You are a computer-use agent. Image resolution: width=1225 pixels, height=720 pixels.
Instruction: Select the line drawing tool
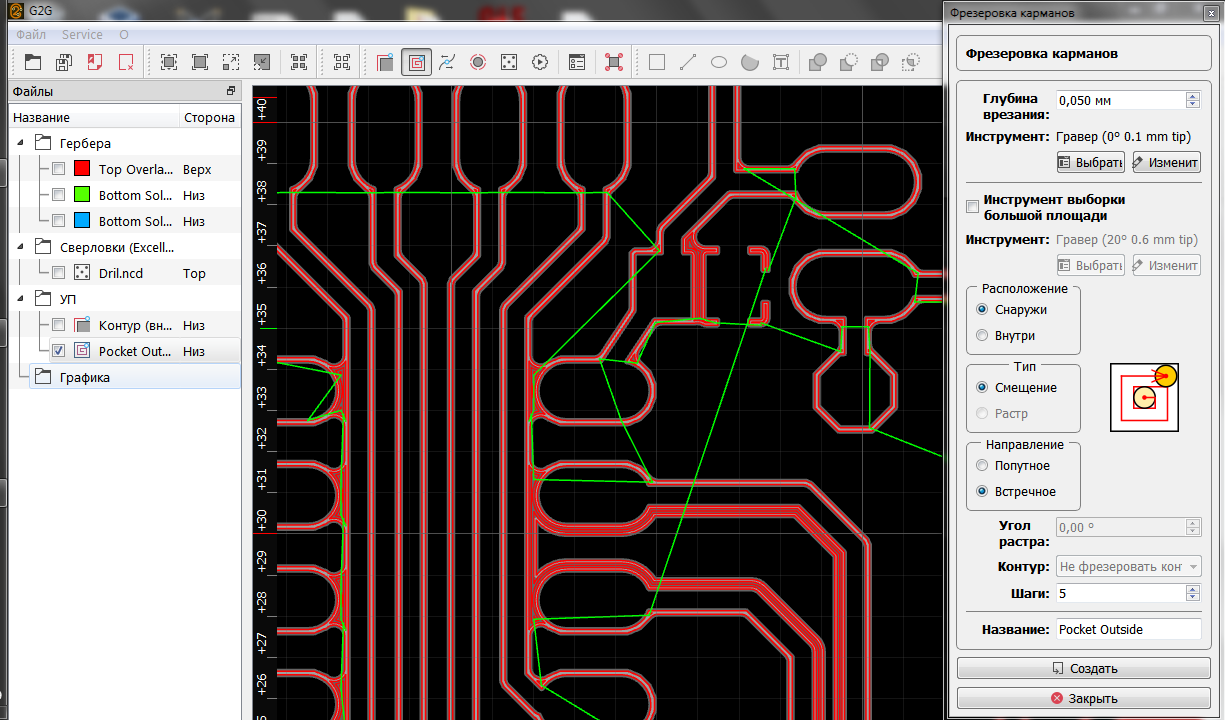(688, 62)
